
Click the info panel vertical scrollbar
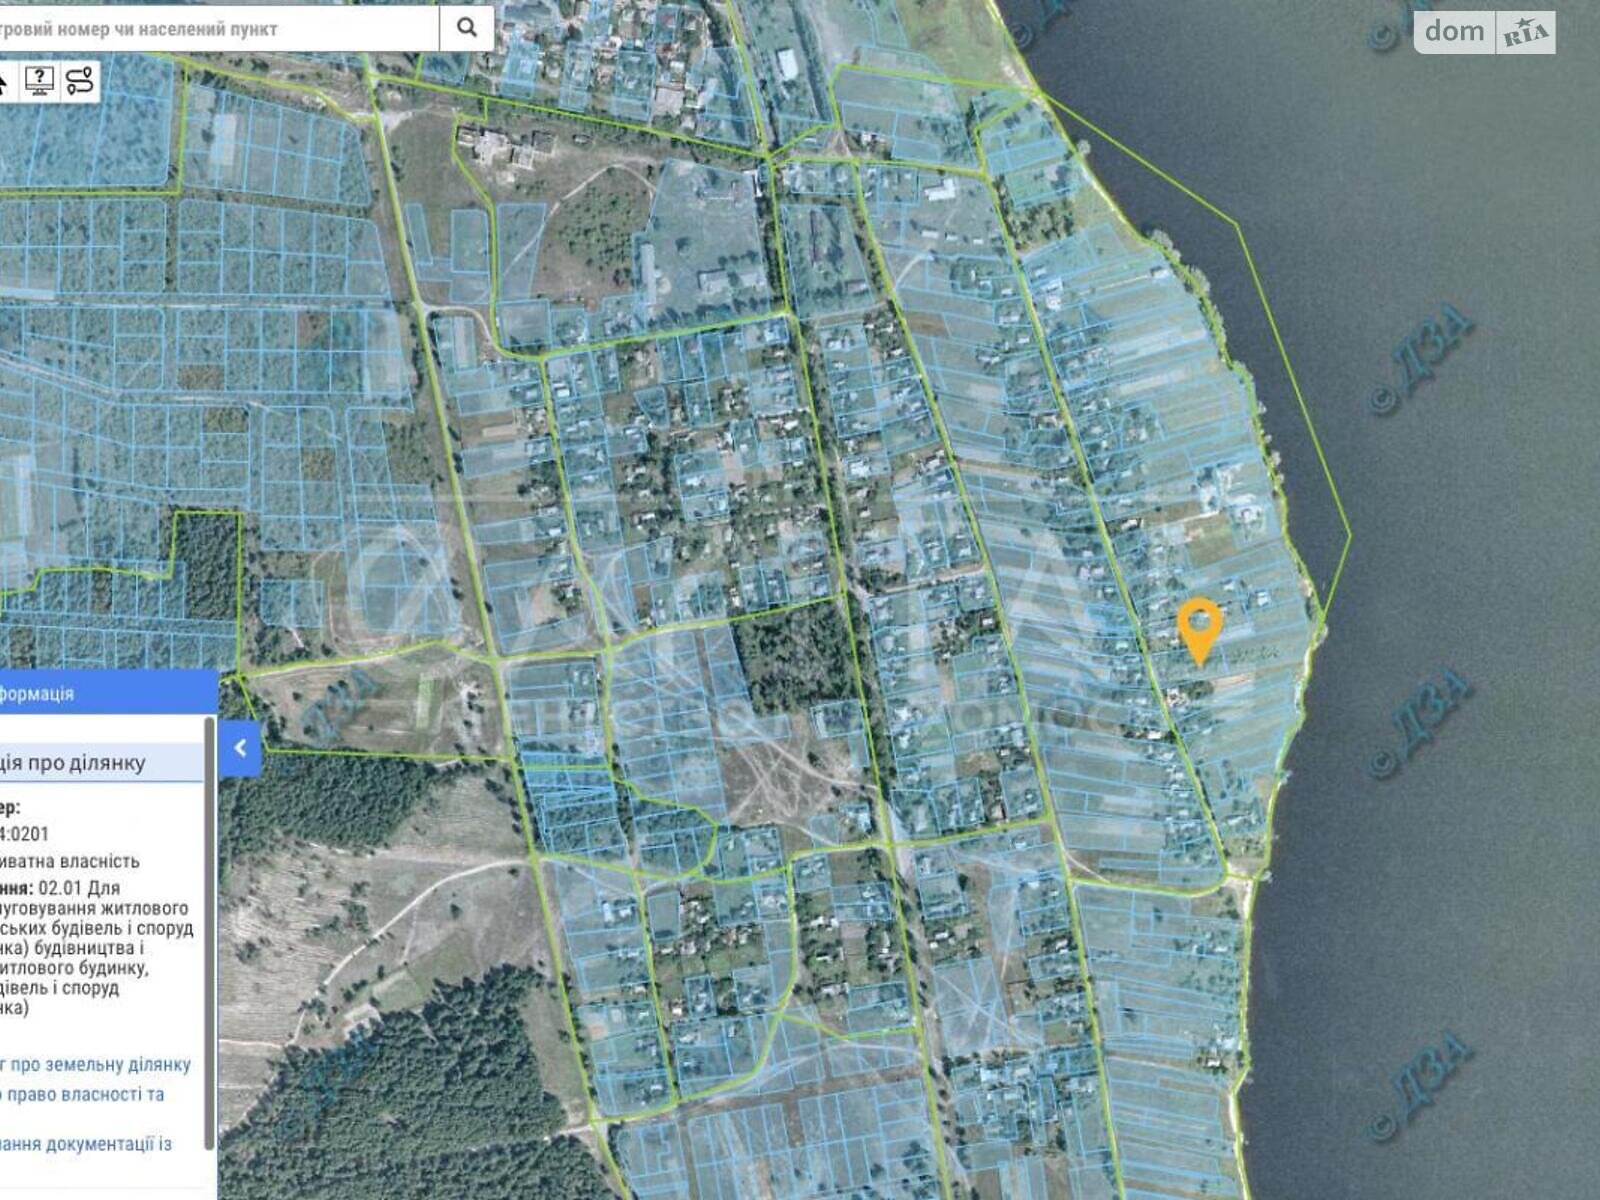pyautogui.click(x=210, y=933)
